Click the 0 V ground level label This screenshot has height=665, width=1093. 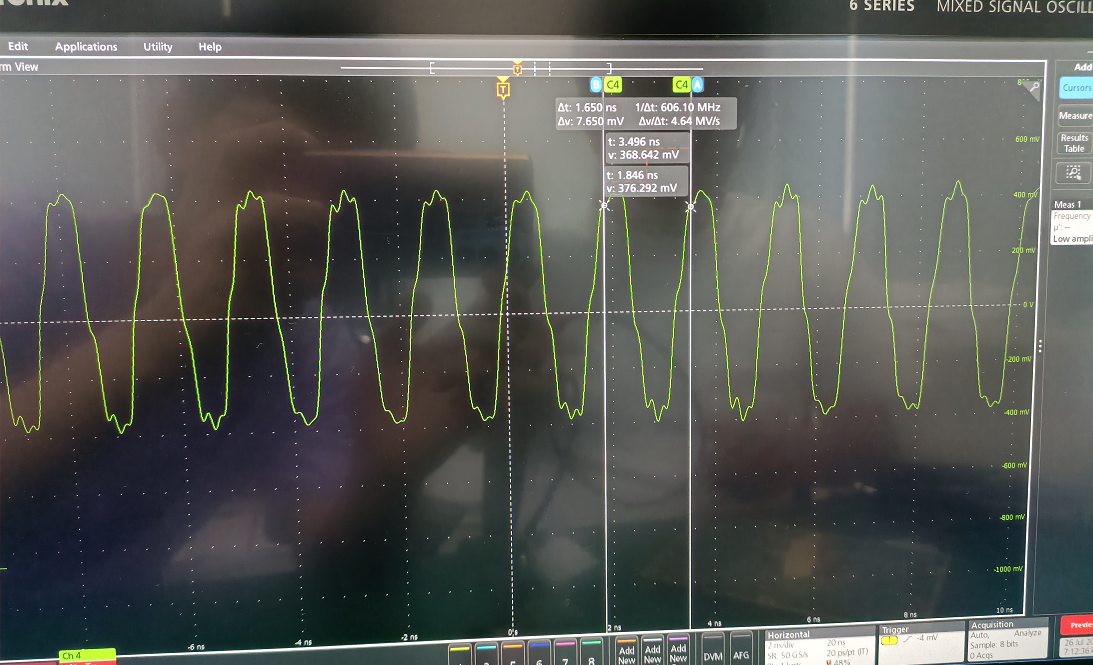click(1027, 305)
